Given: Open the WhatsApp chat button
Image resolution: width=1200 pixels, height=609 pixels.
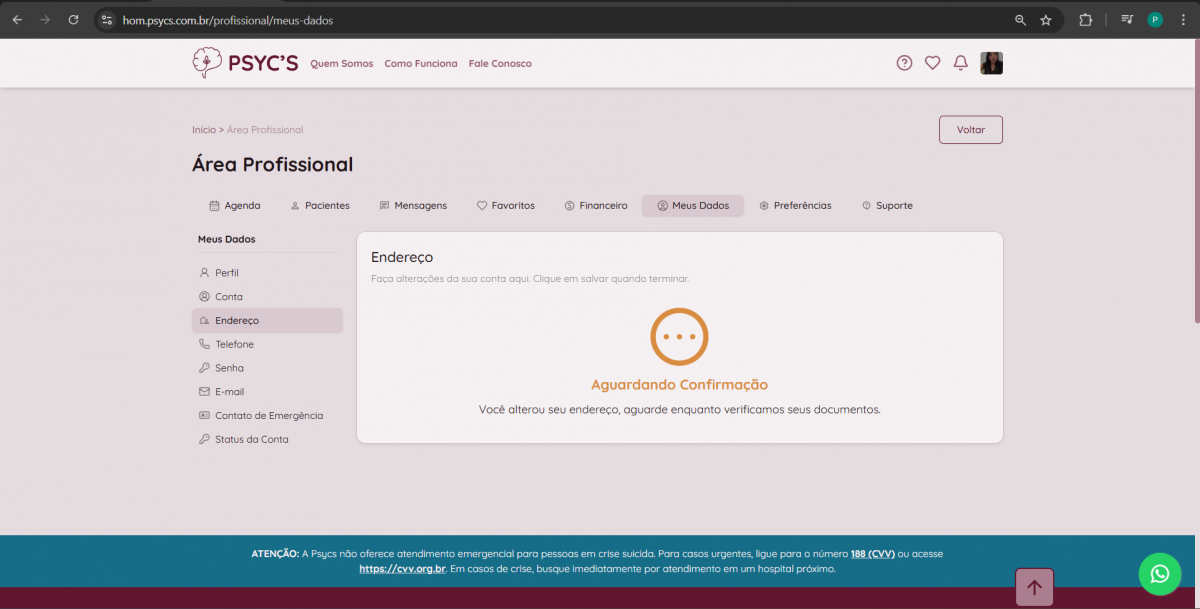Looking at the screenshot, I should 1159,574.
